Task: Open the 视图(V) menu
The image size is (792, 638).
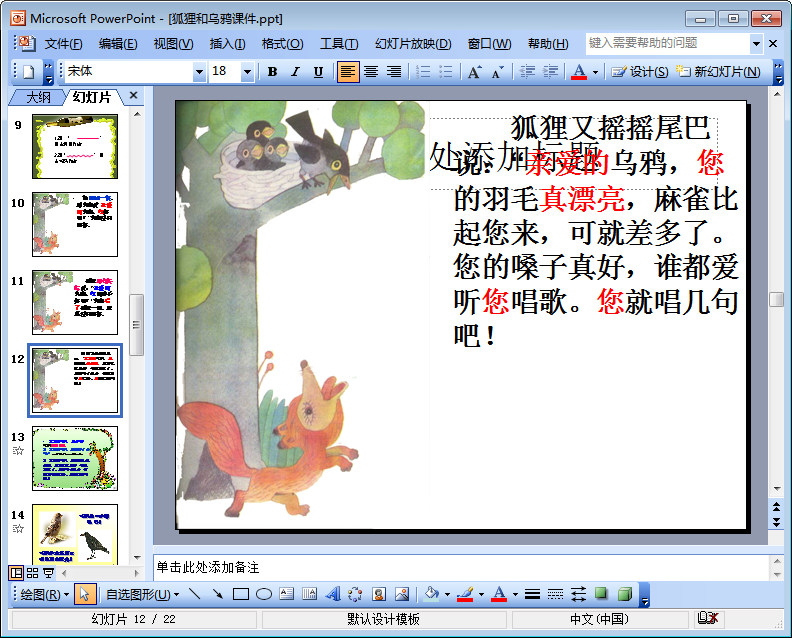Action: (173, 44)
